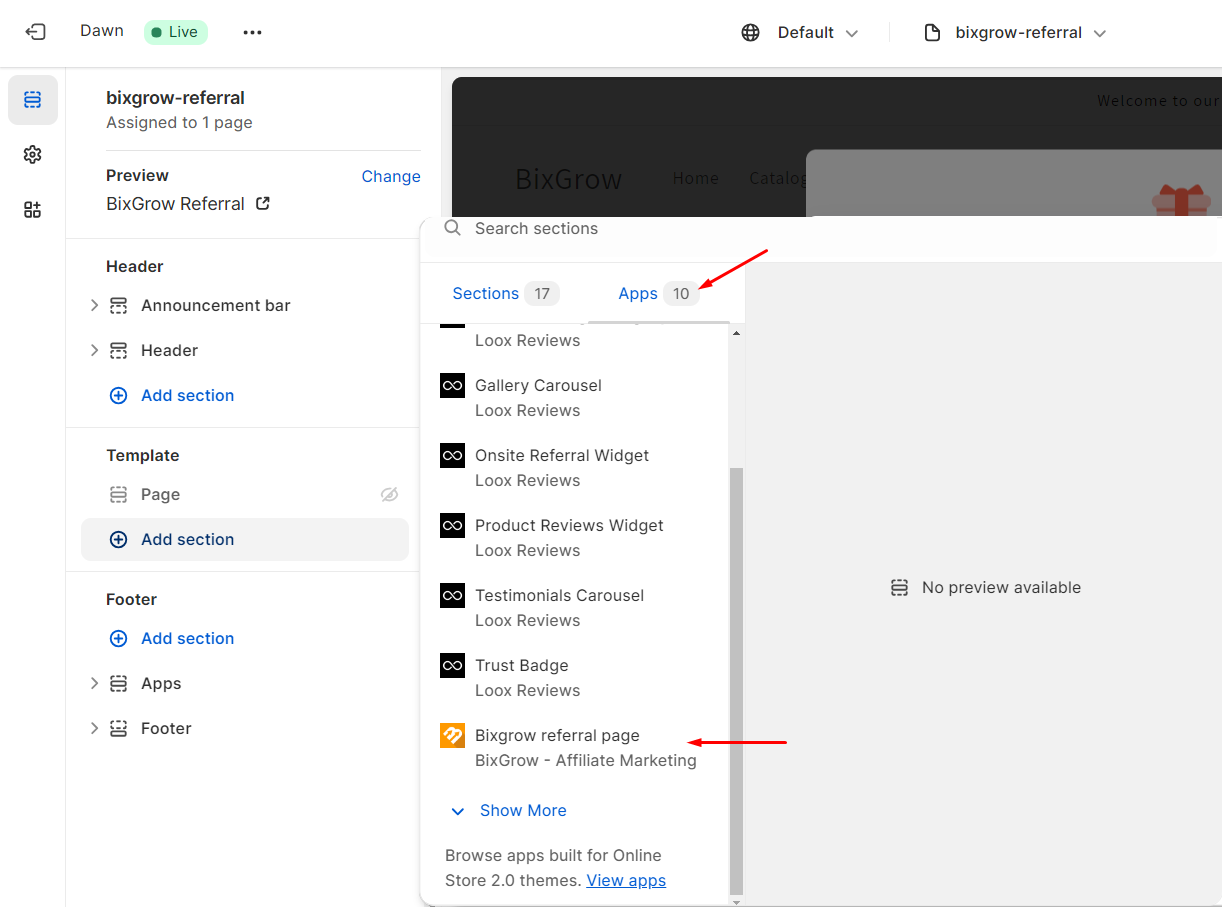Select the Sections sidebar icon
The image size is (1222, 907).
[x=33, y=100]
